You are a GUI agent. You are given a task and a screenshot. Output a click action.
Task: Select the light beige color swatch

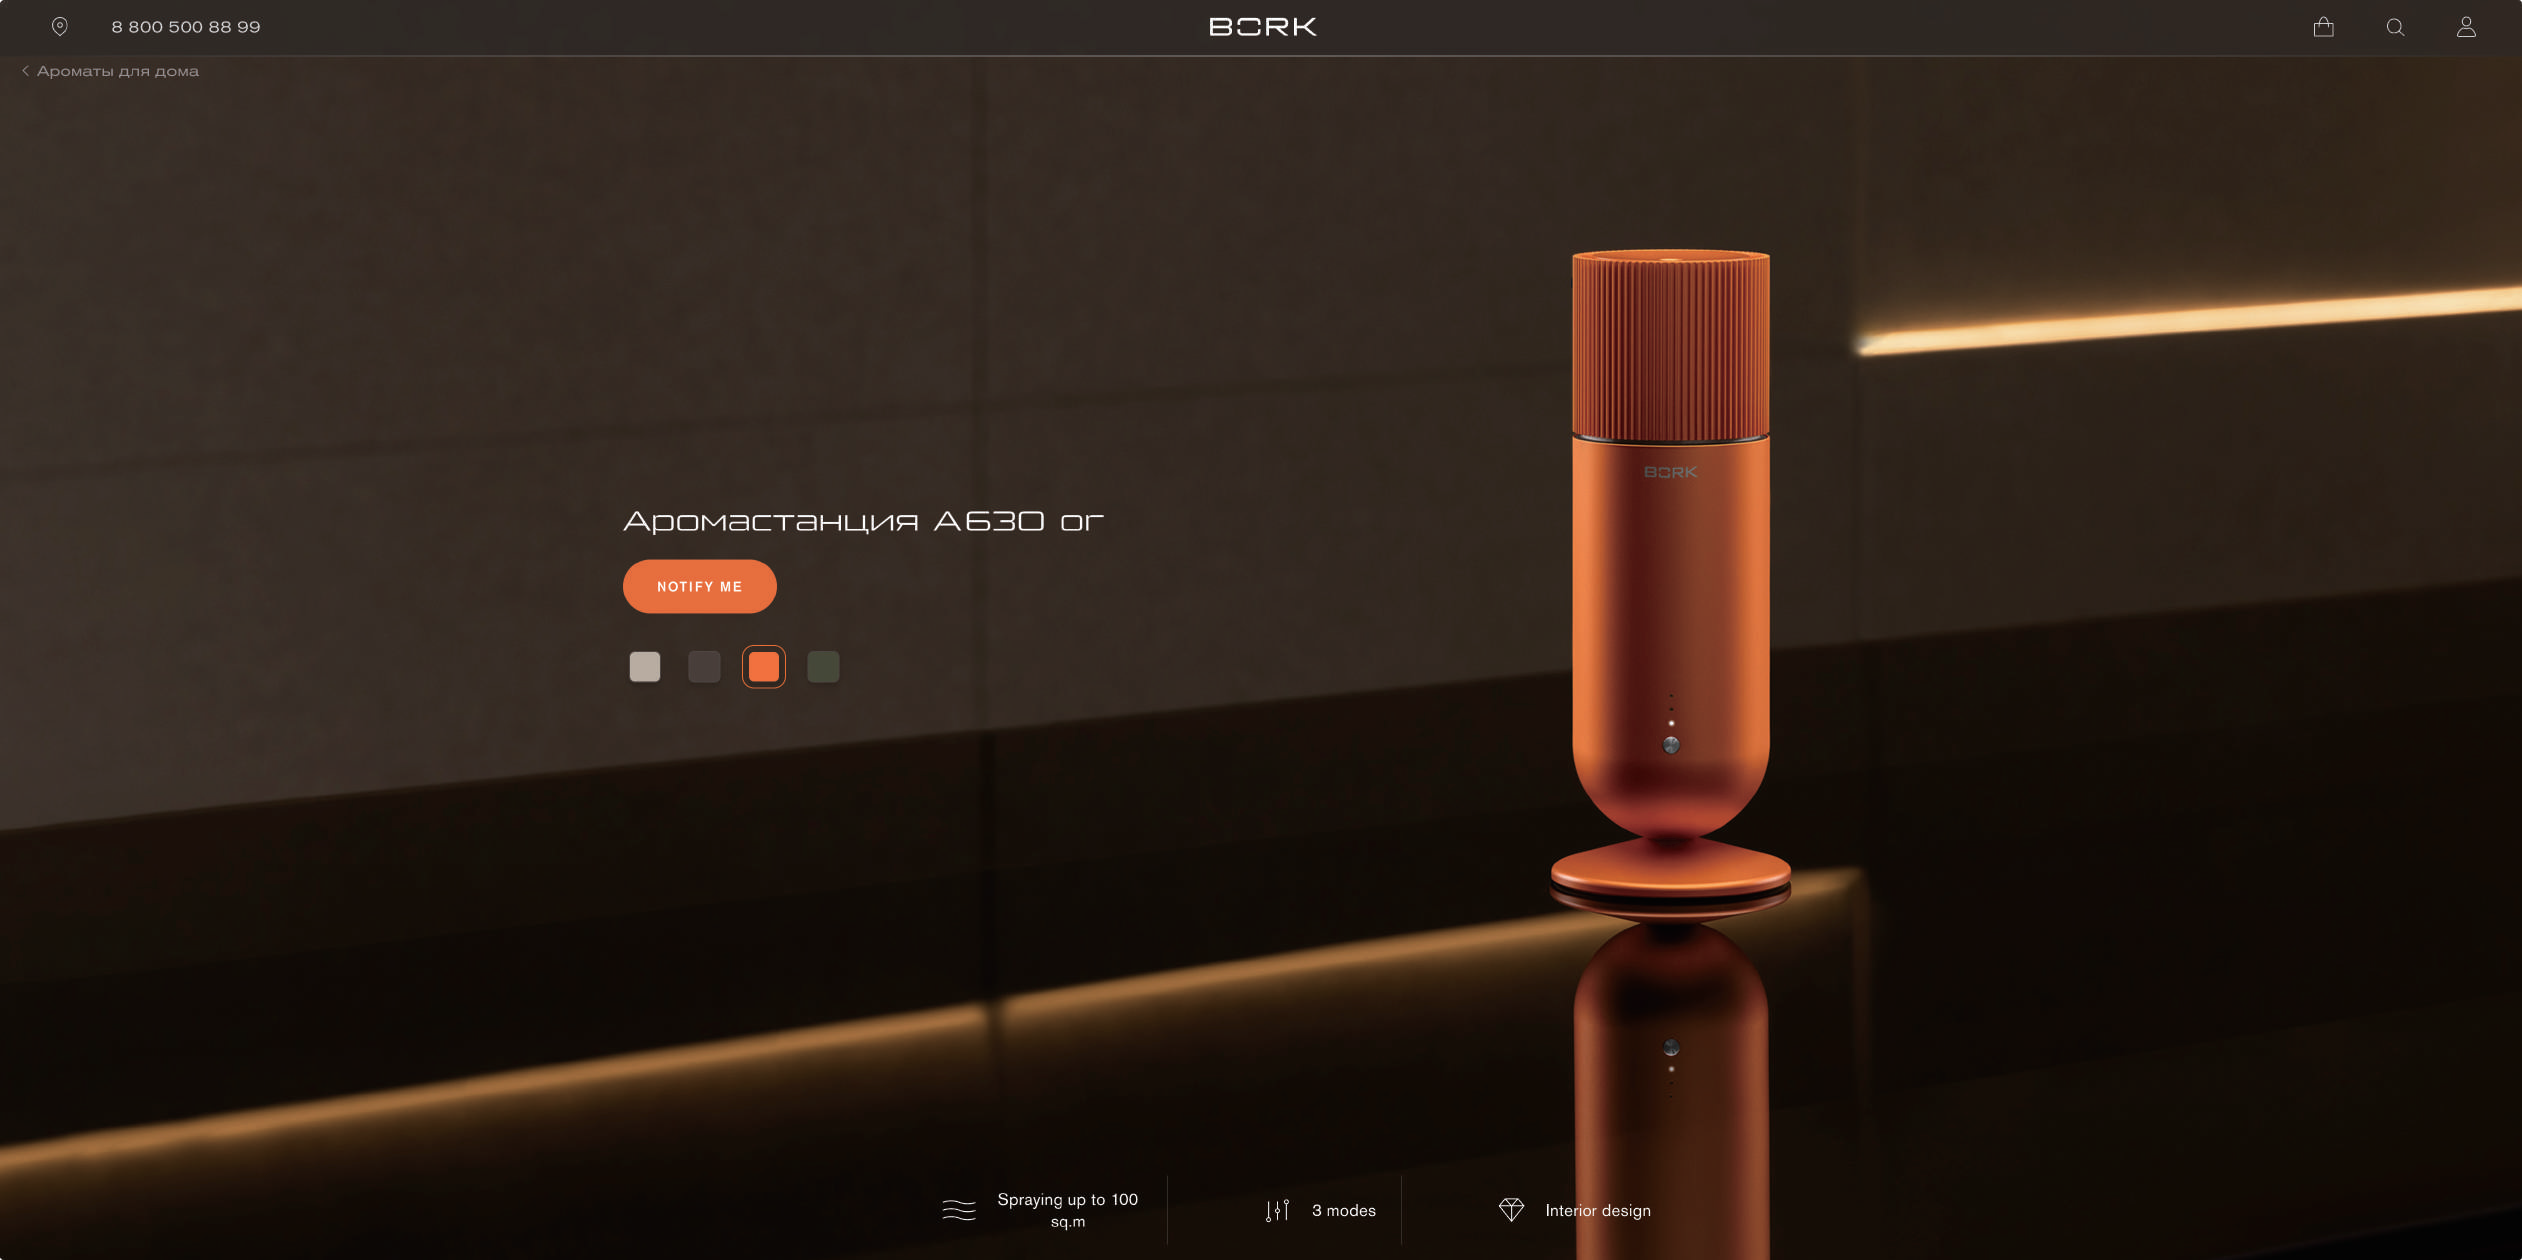point(645,667)
